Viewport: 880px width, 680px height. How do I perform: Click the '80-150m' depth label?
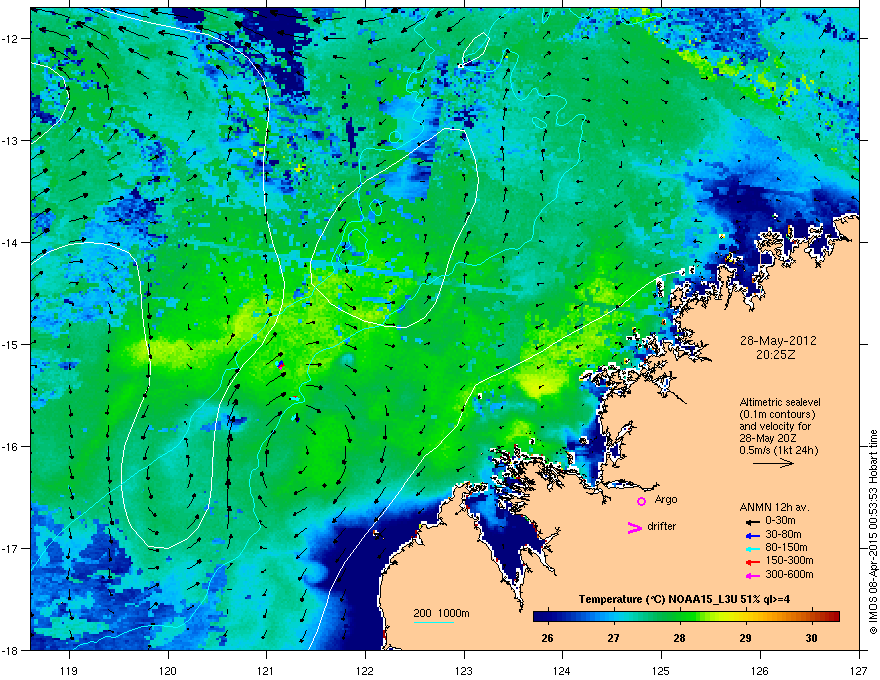point(786,547)
